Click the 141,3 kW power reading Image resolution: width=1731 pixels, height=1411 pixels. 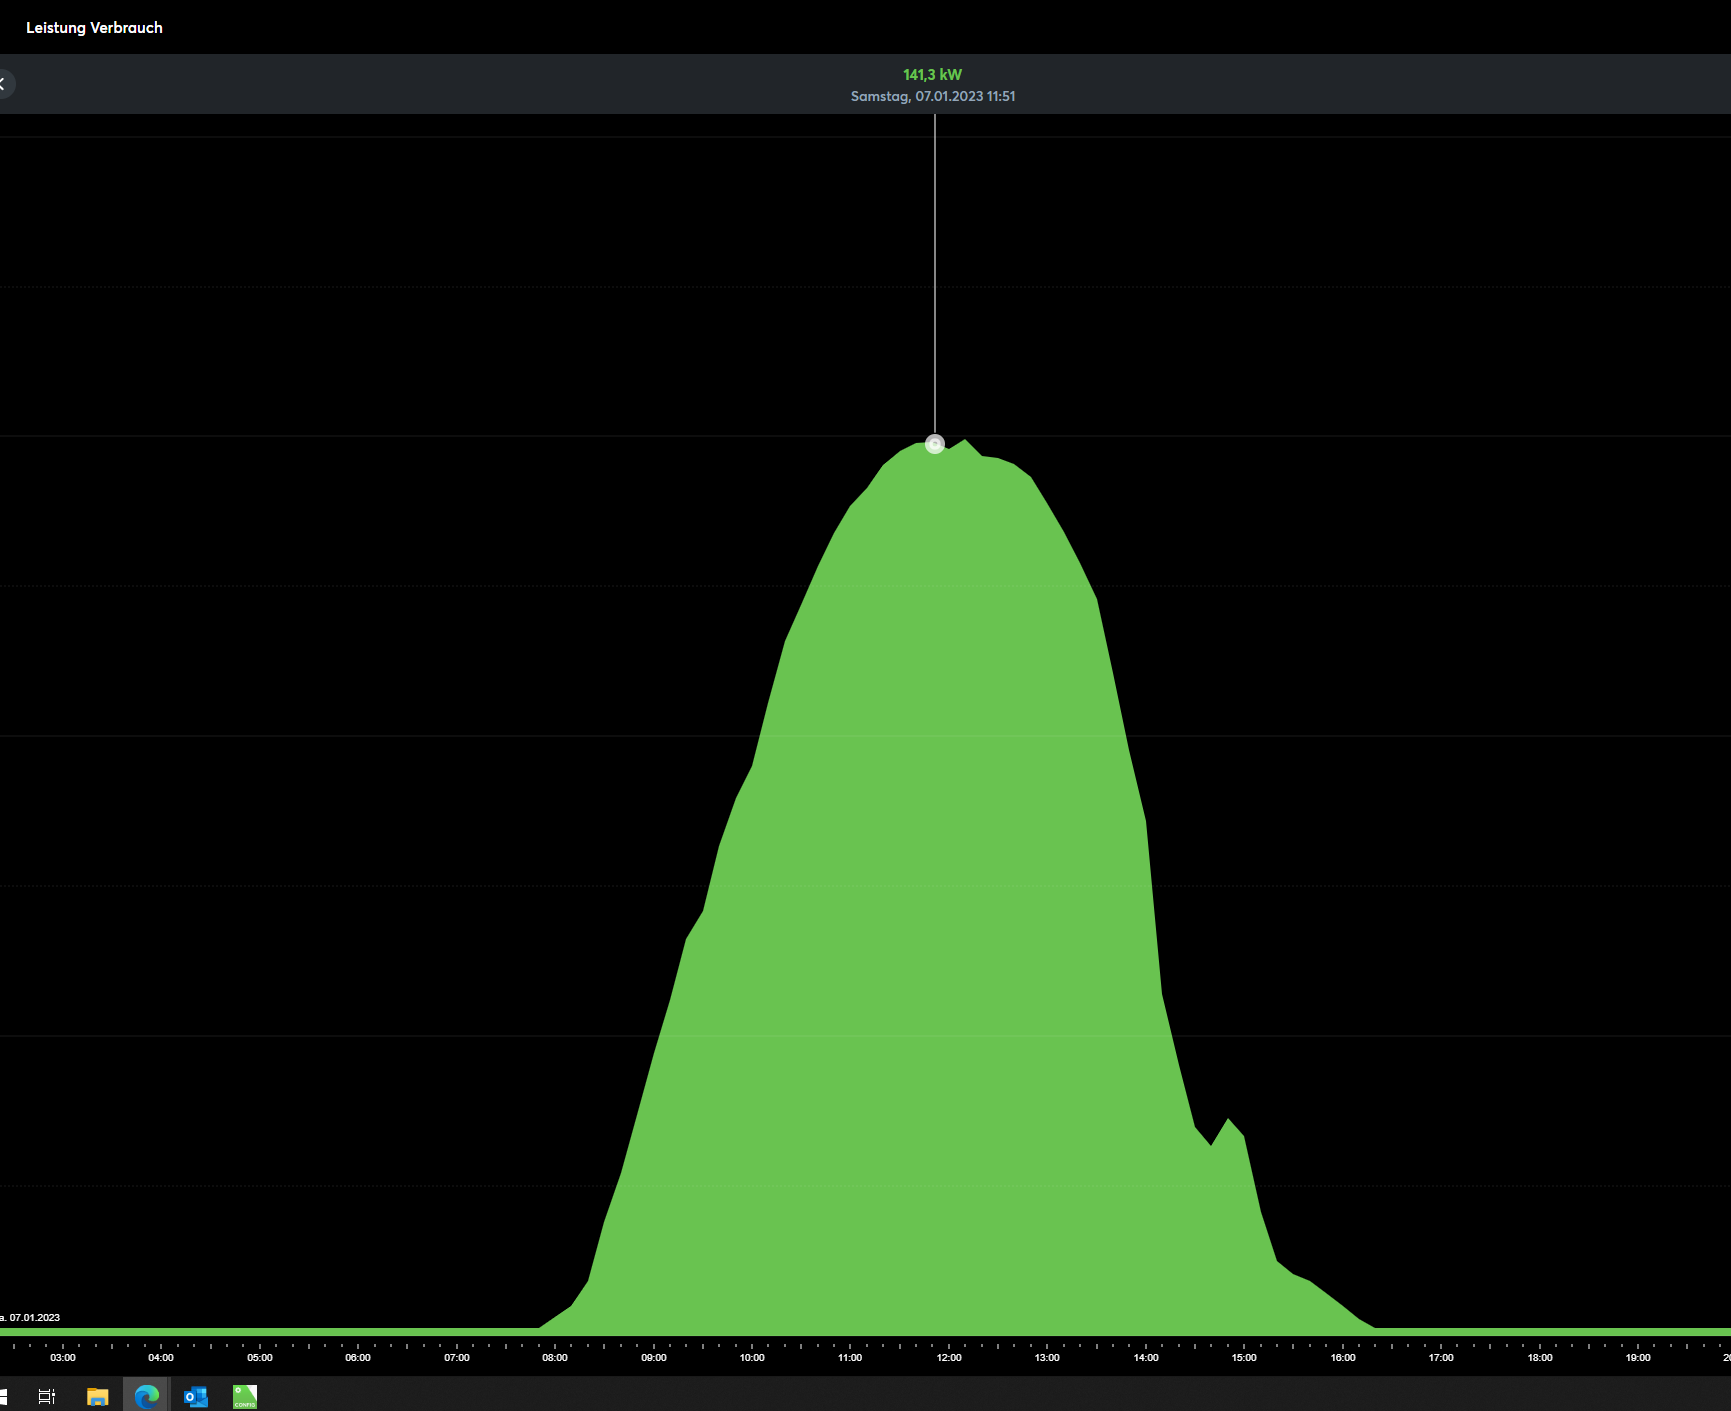[x=933, y=75]
